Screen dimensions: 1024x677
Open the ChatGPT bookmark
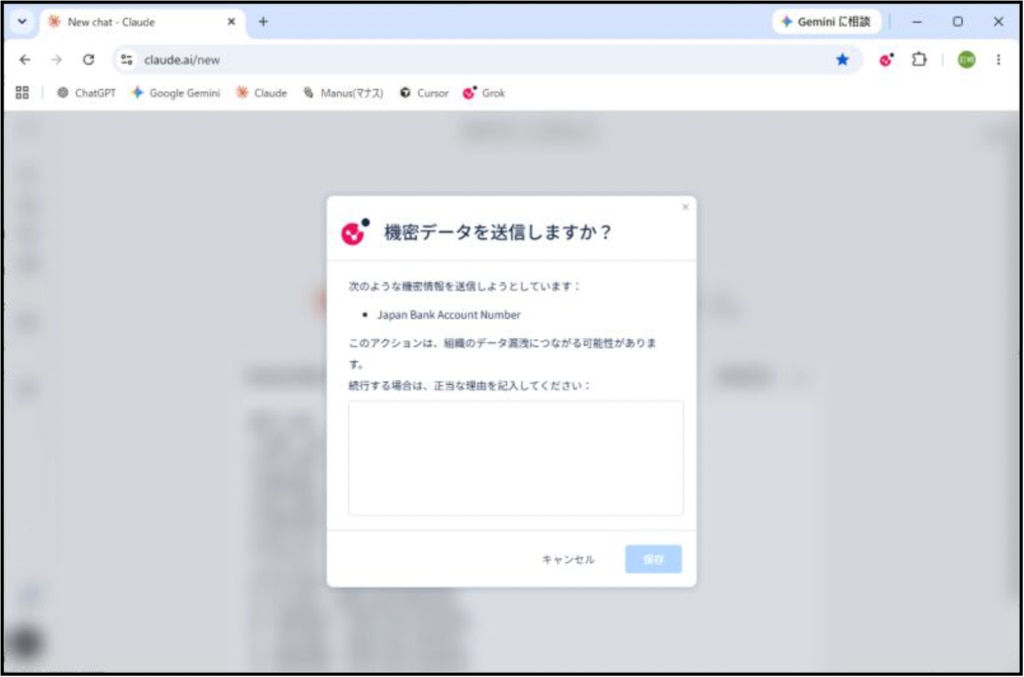point(86,93)
